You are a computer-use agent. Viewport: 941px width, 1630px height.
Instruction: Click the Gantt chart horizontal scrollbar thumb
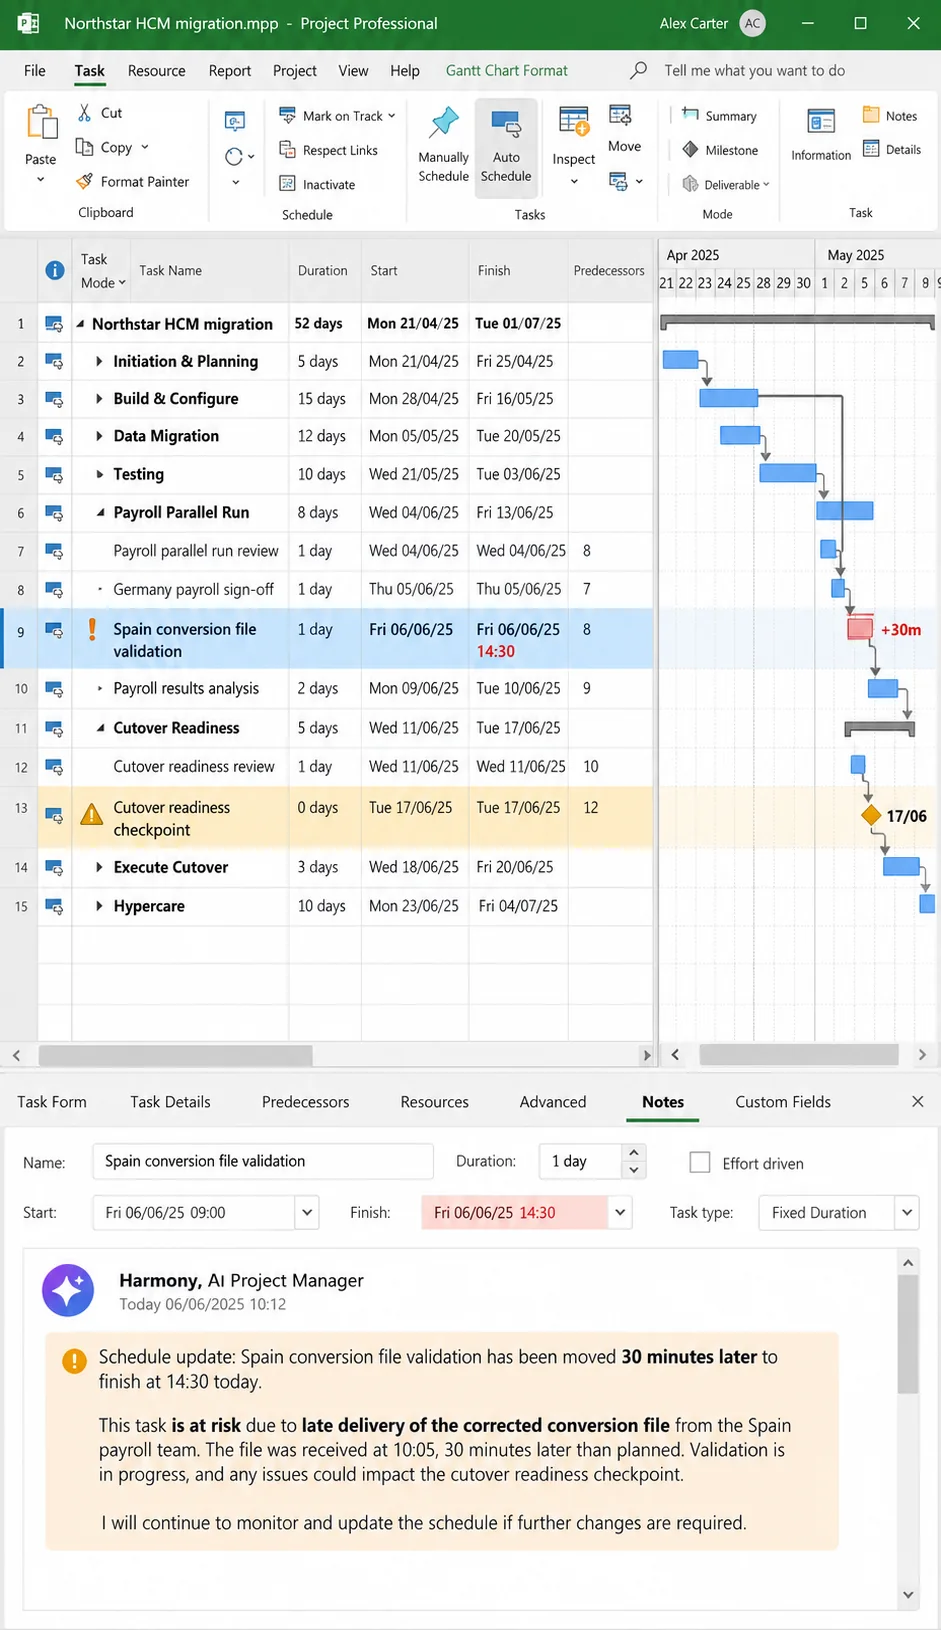(799, 1054)
